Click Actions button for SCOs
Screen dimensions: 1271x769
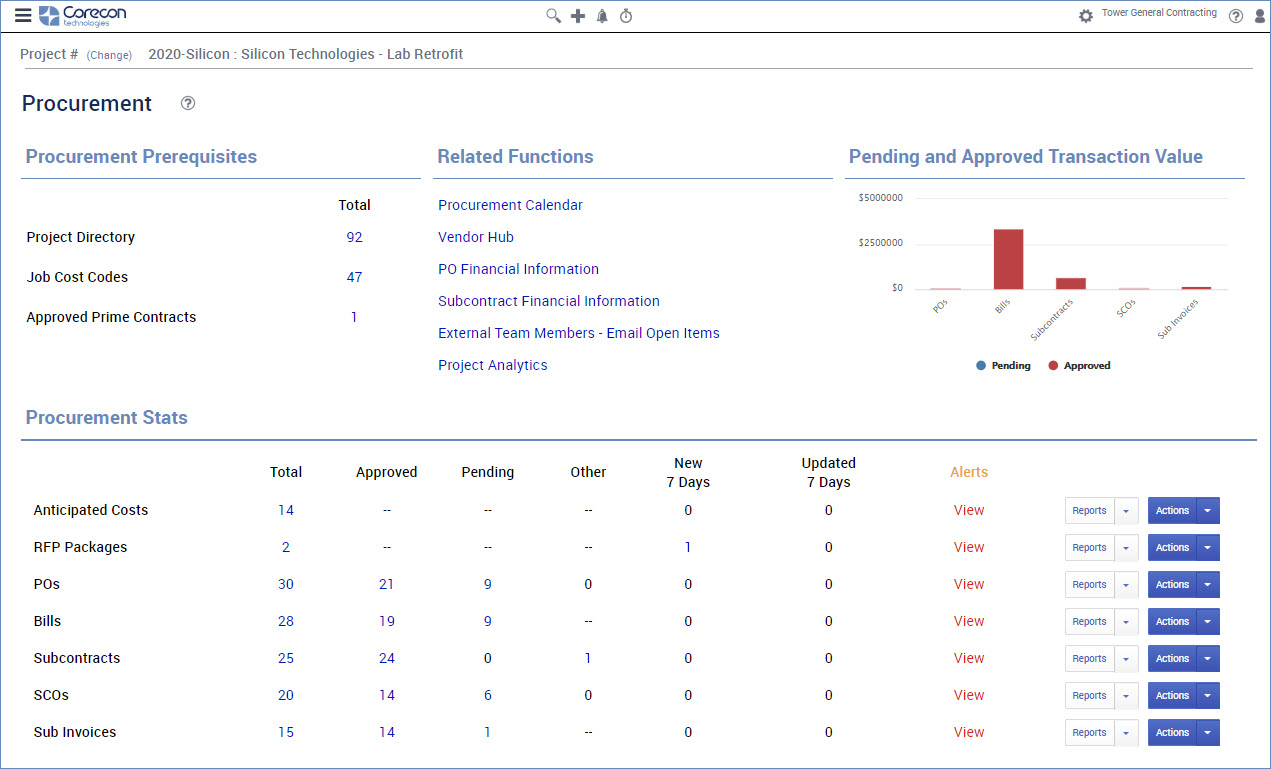(1172, 696)
